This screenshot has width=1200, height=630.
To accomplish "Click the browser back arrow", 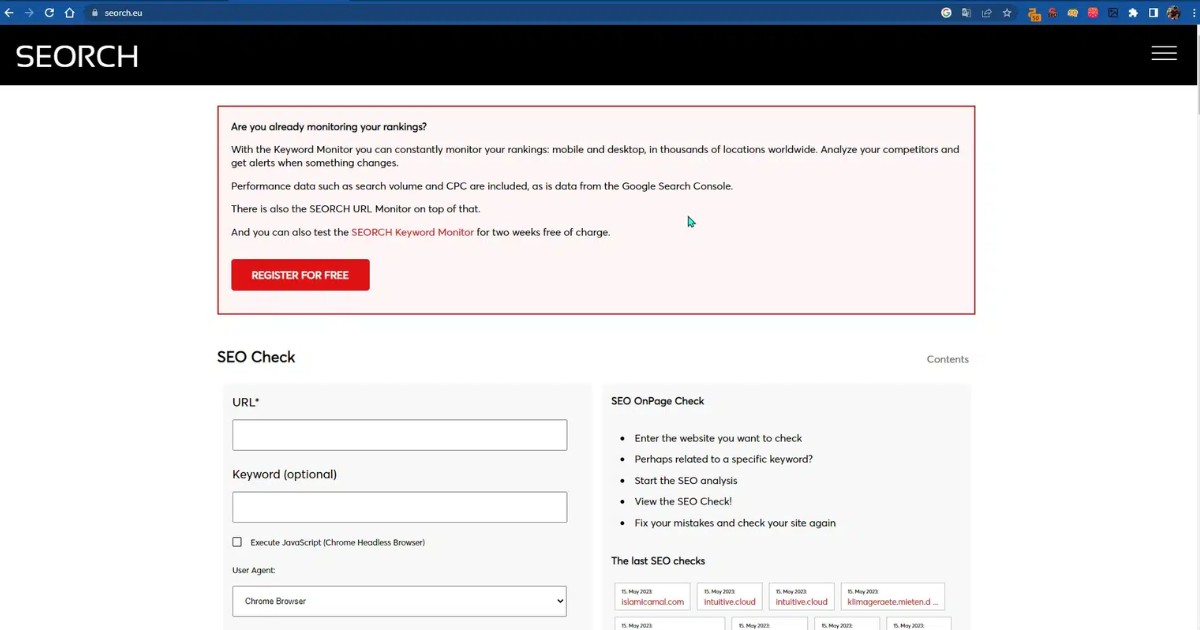I will (x=9, y=13).
